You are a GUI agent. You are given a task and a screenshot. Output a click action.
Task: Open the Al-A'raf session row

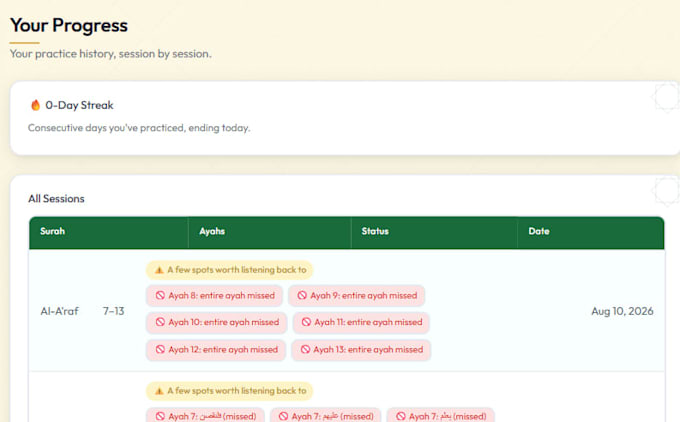347,311
